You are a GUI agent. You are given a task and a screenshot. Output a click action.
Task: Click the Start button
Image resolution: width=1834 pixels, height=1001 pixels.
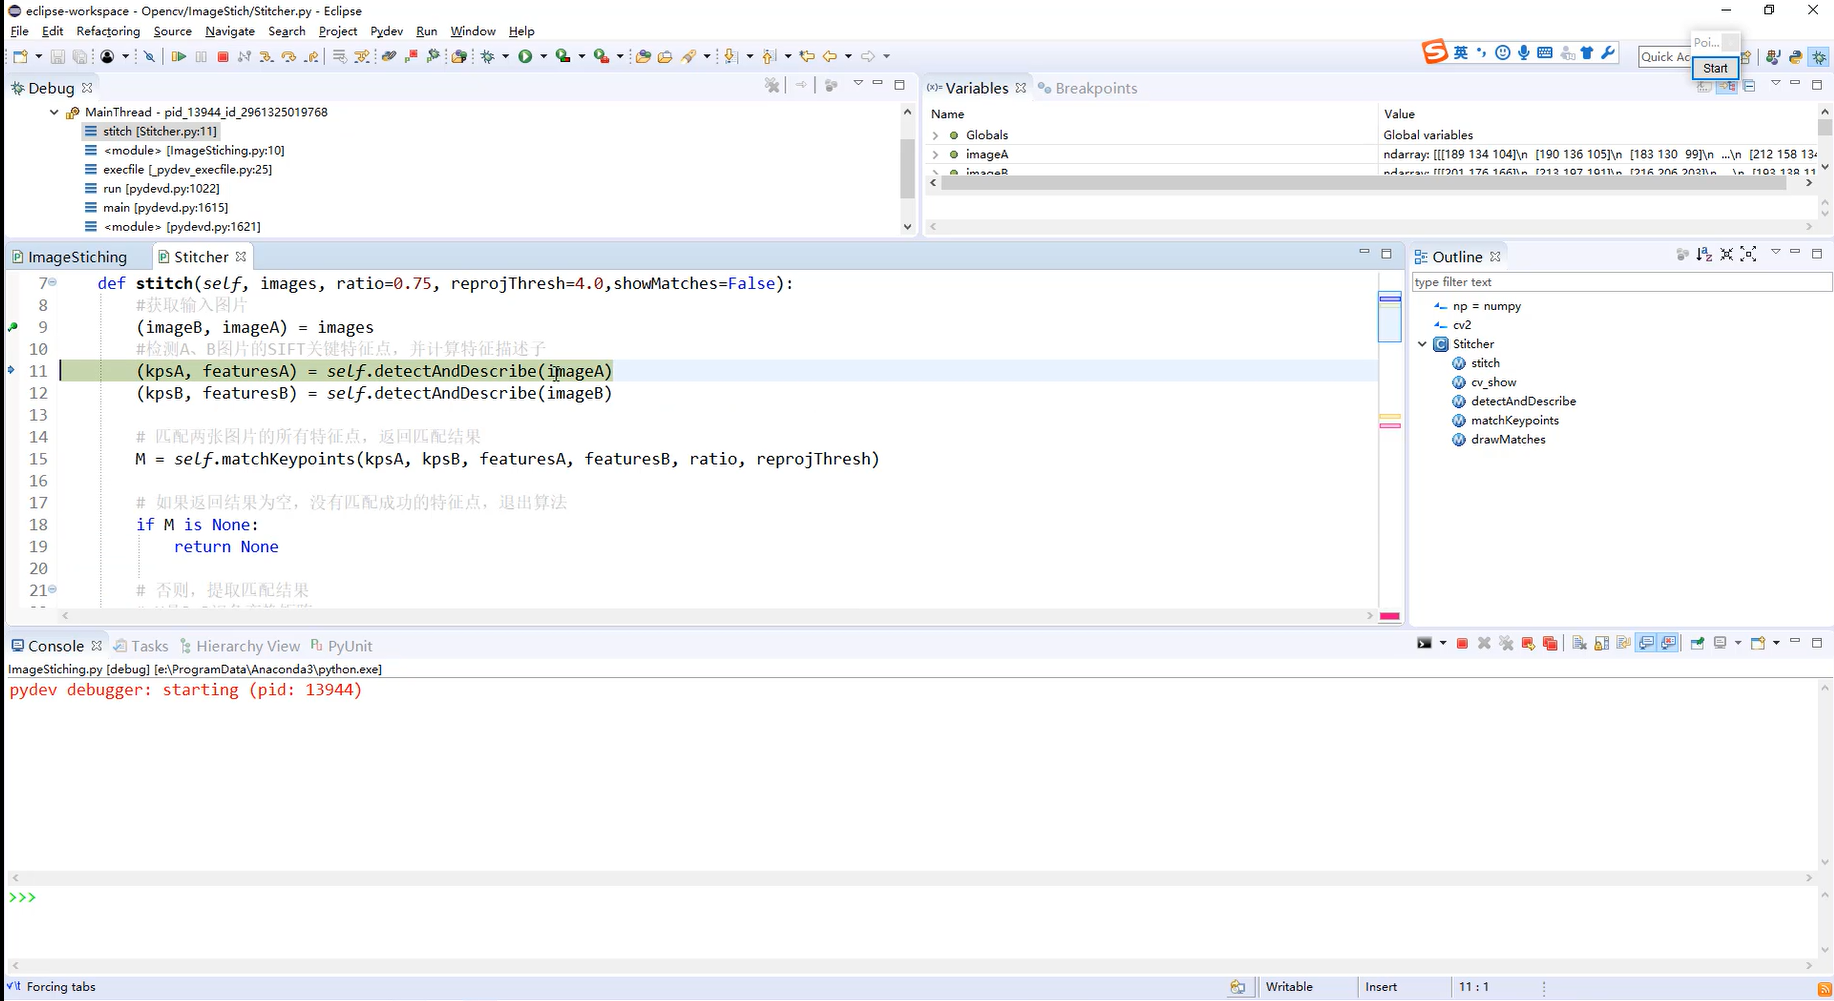1715,68
